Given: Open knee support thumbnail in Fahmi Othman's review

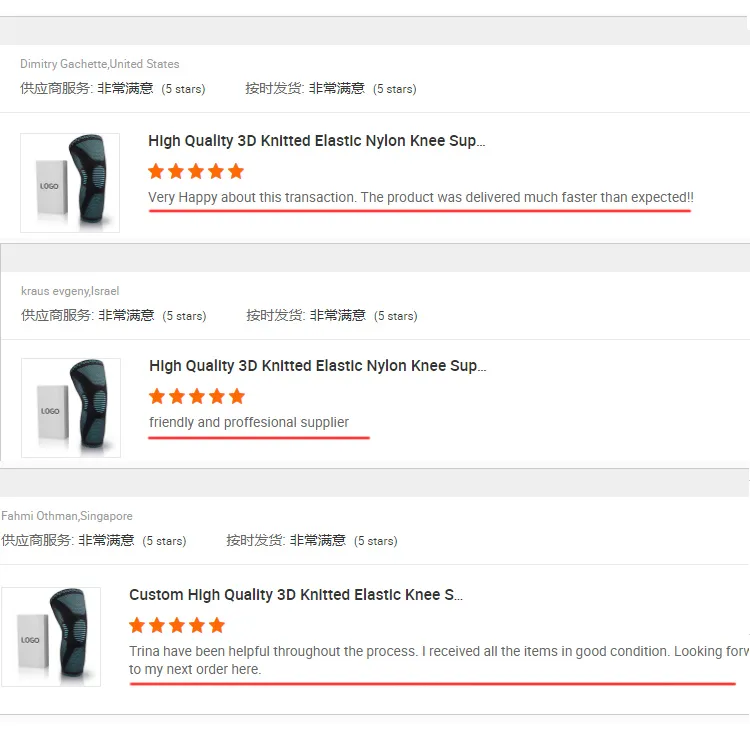Looking at the screenshot, I should point(51,636).
